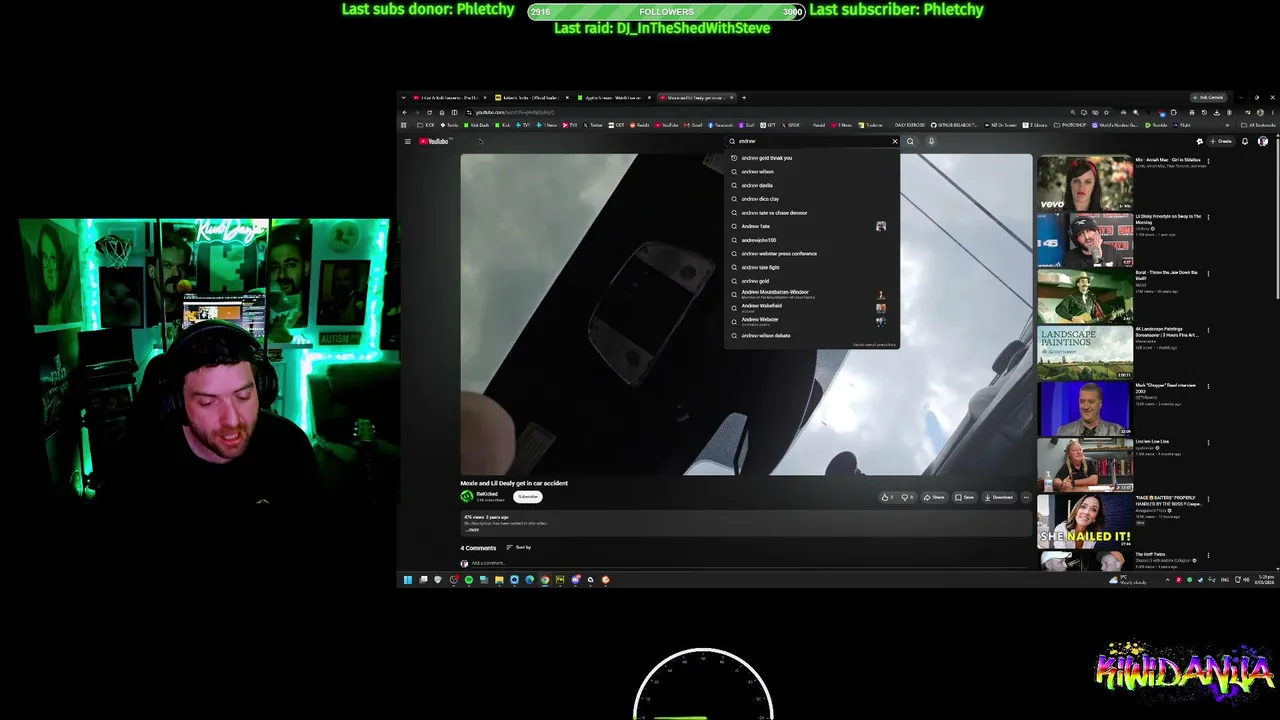Open Windows Start menu on taskbar
The height and width of the screenshot is (720, 1280).
(408, 580)
